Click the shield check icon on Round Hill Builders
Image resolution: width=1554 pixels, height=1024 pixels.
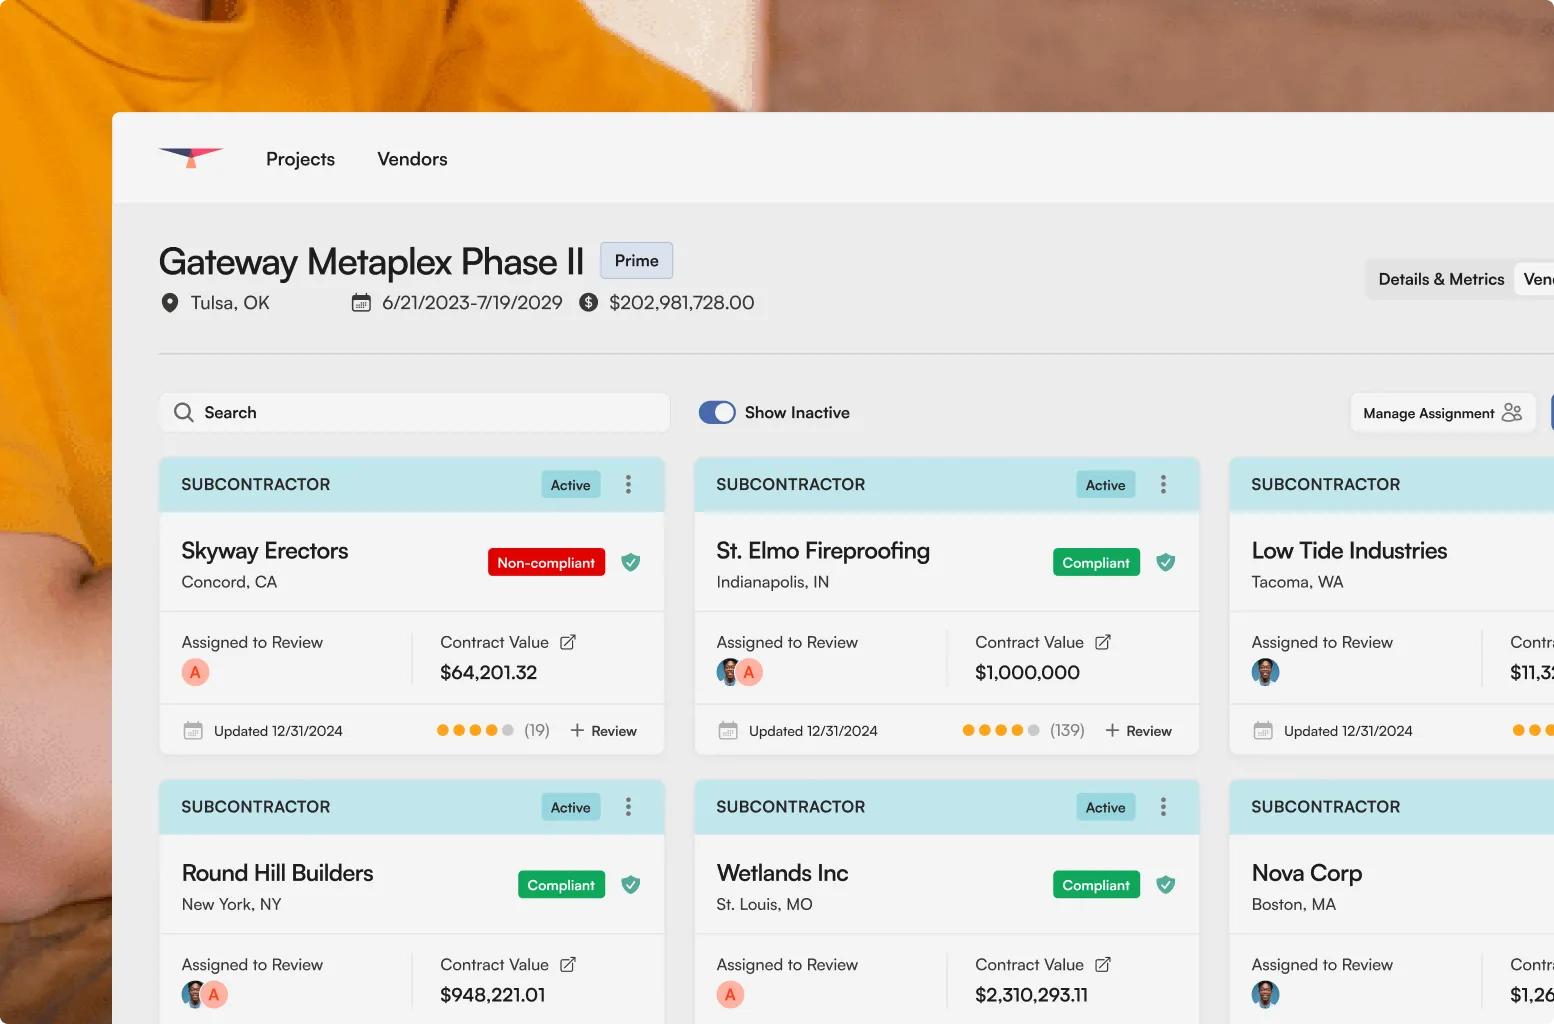[x=631, y=884]
